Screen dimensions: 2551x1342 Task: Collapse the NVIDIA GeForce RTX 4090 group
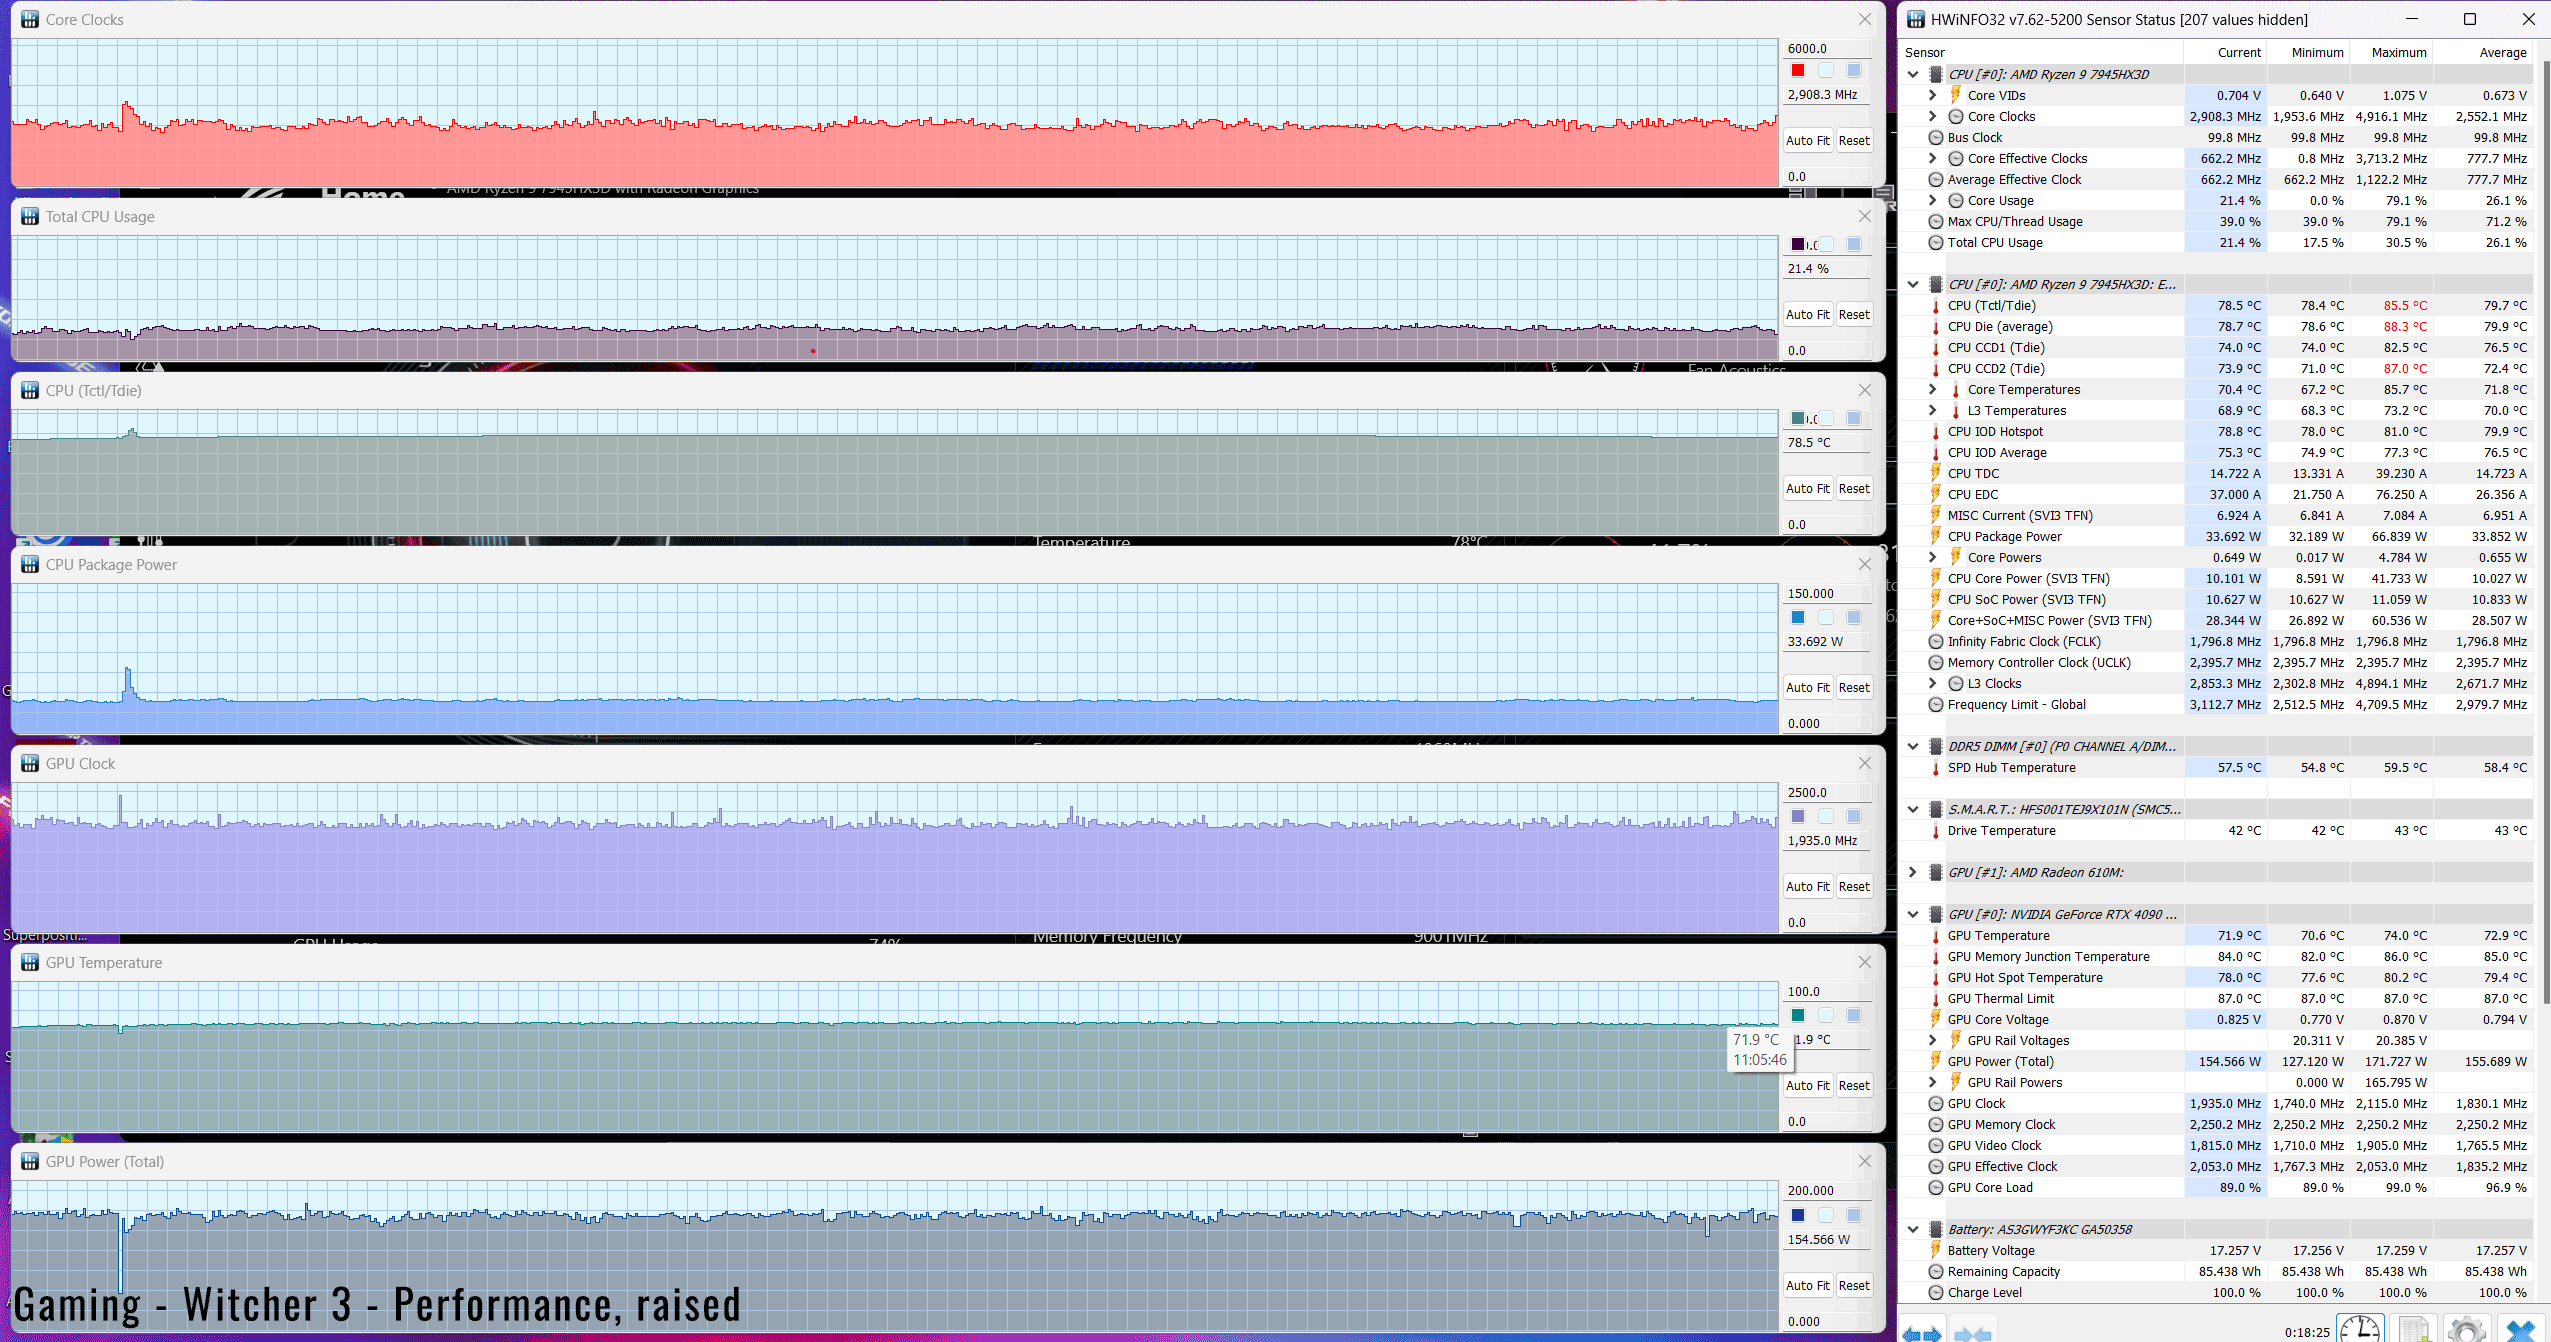pos(1912,914)
